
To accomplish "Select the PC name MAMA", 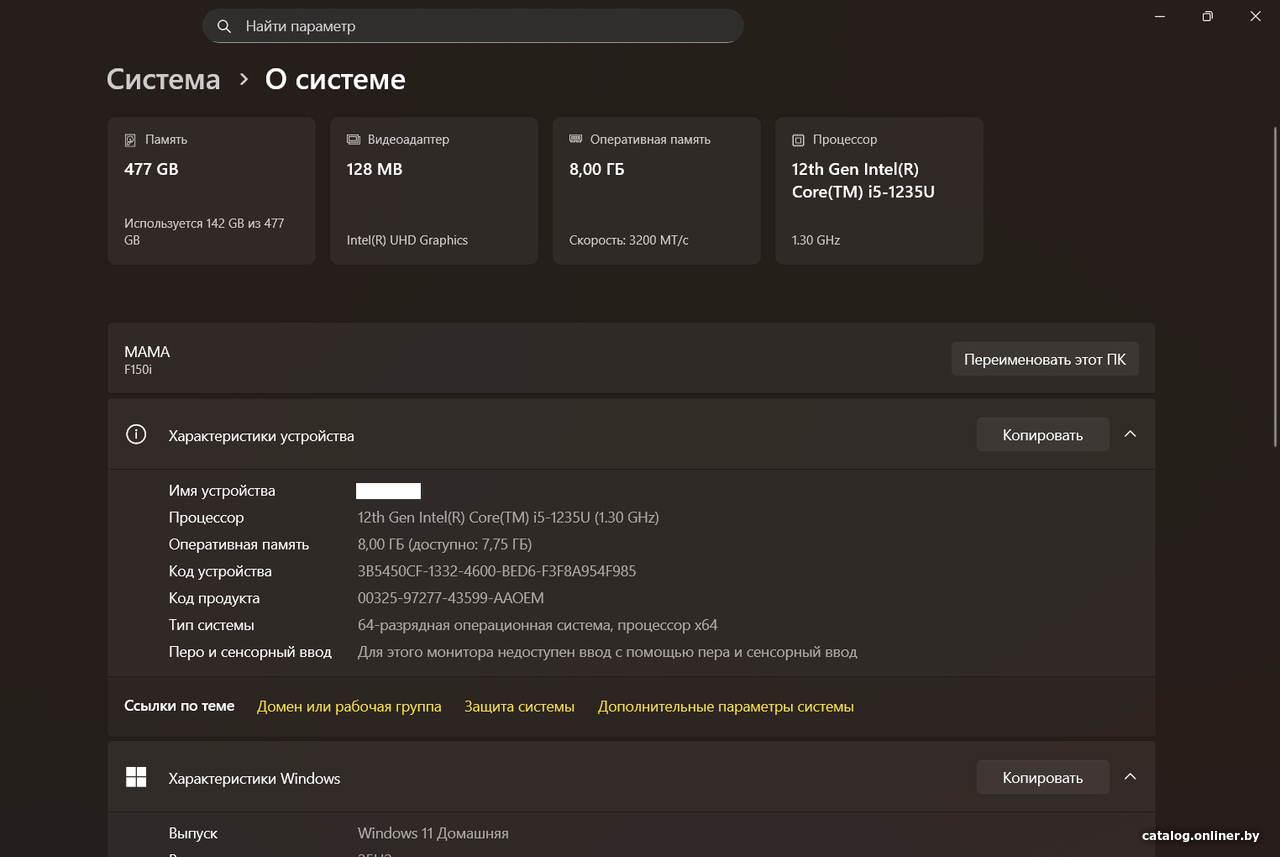I will click(x=147, y=352).
